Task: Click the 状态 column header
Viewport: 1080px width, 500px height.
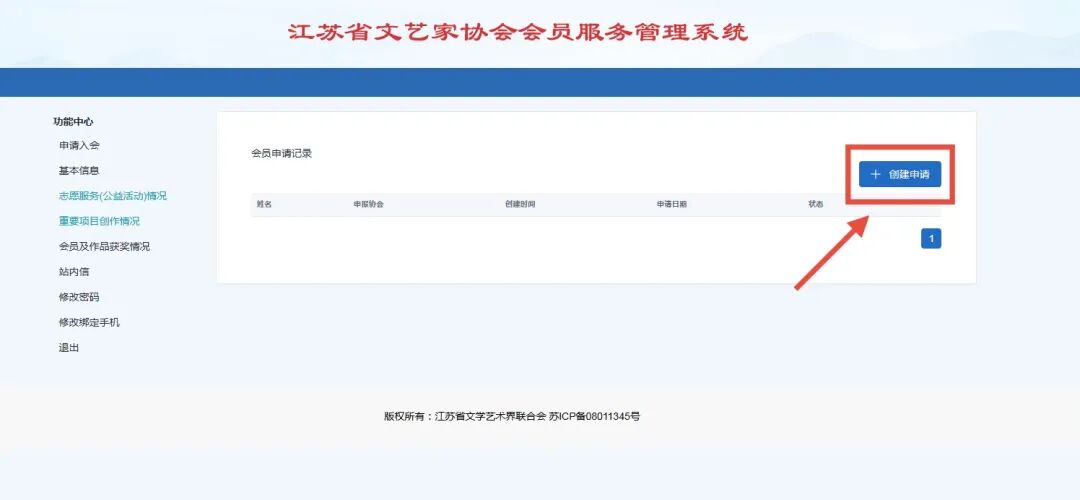Action: pos(816,204)
